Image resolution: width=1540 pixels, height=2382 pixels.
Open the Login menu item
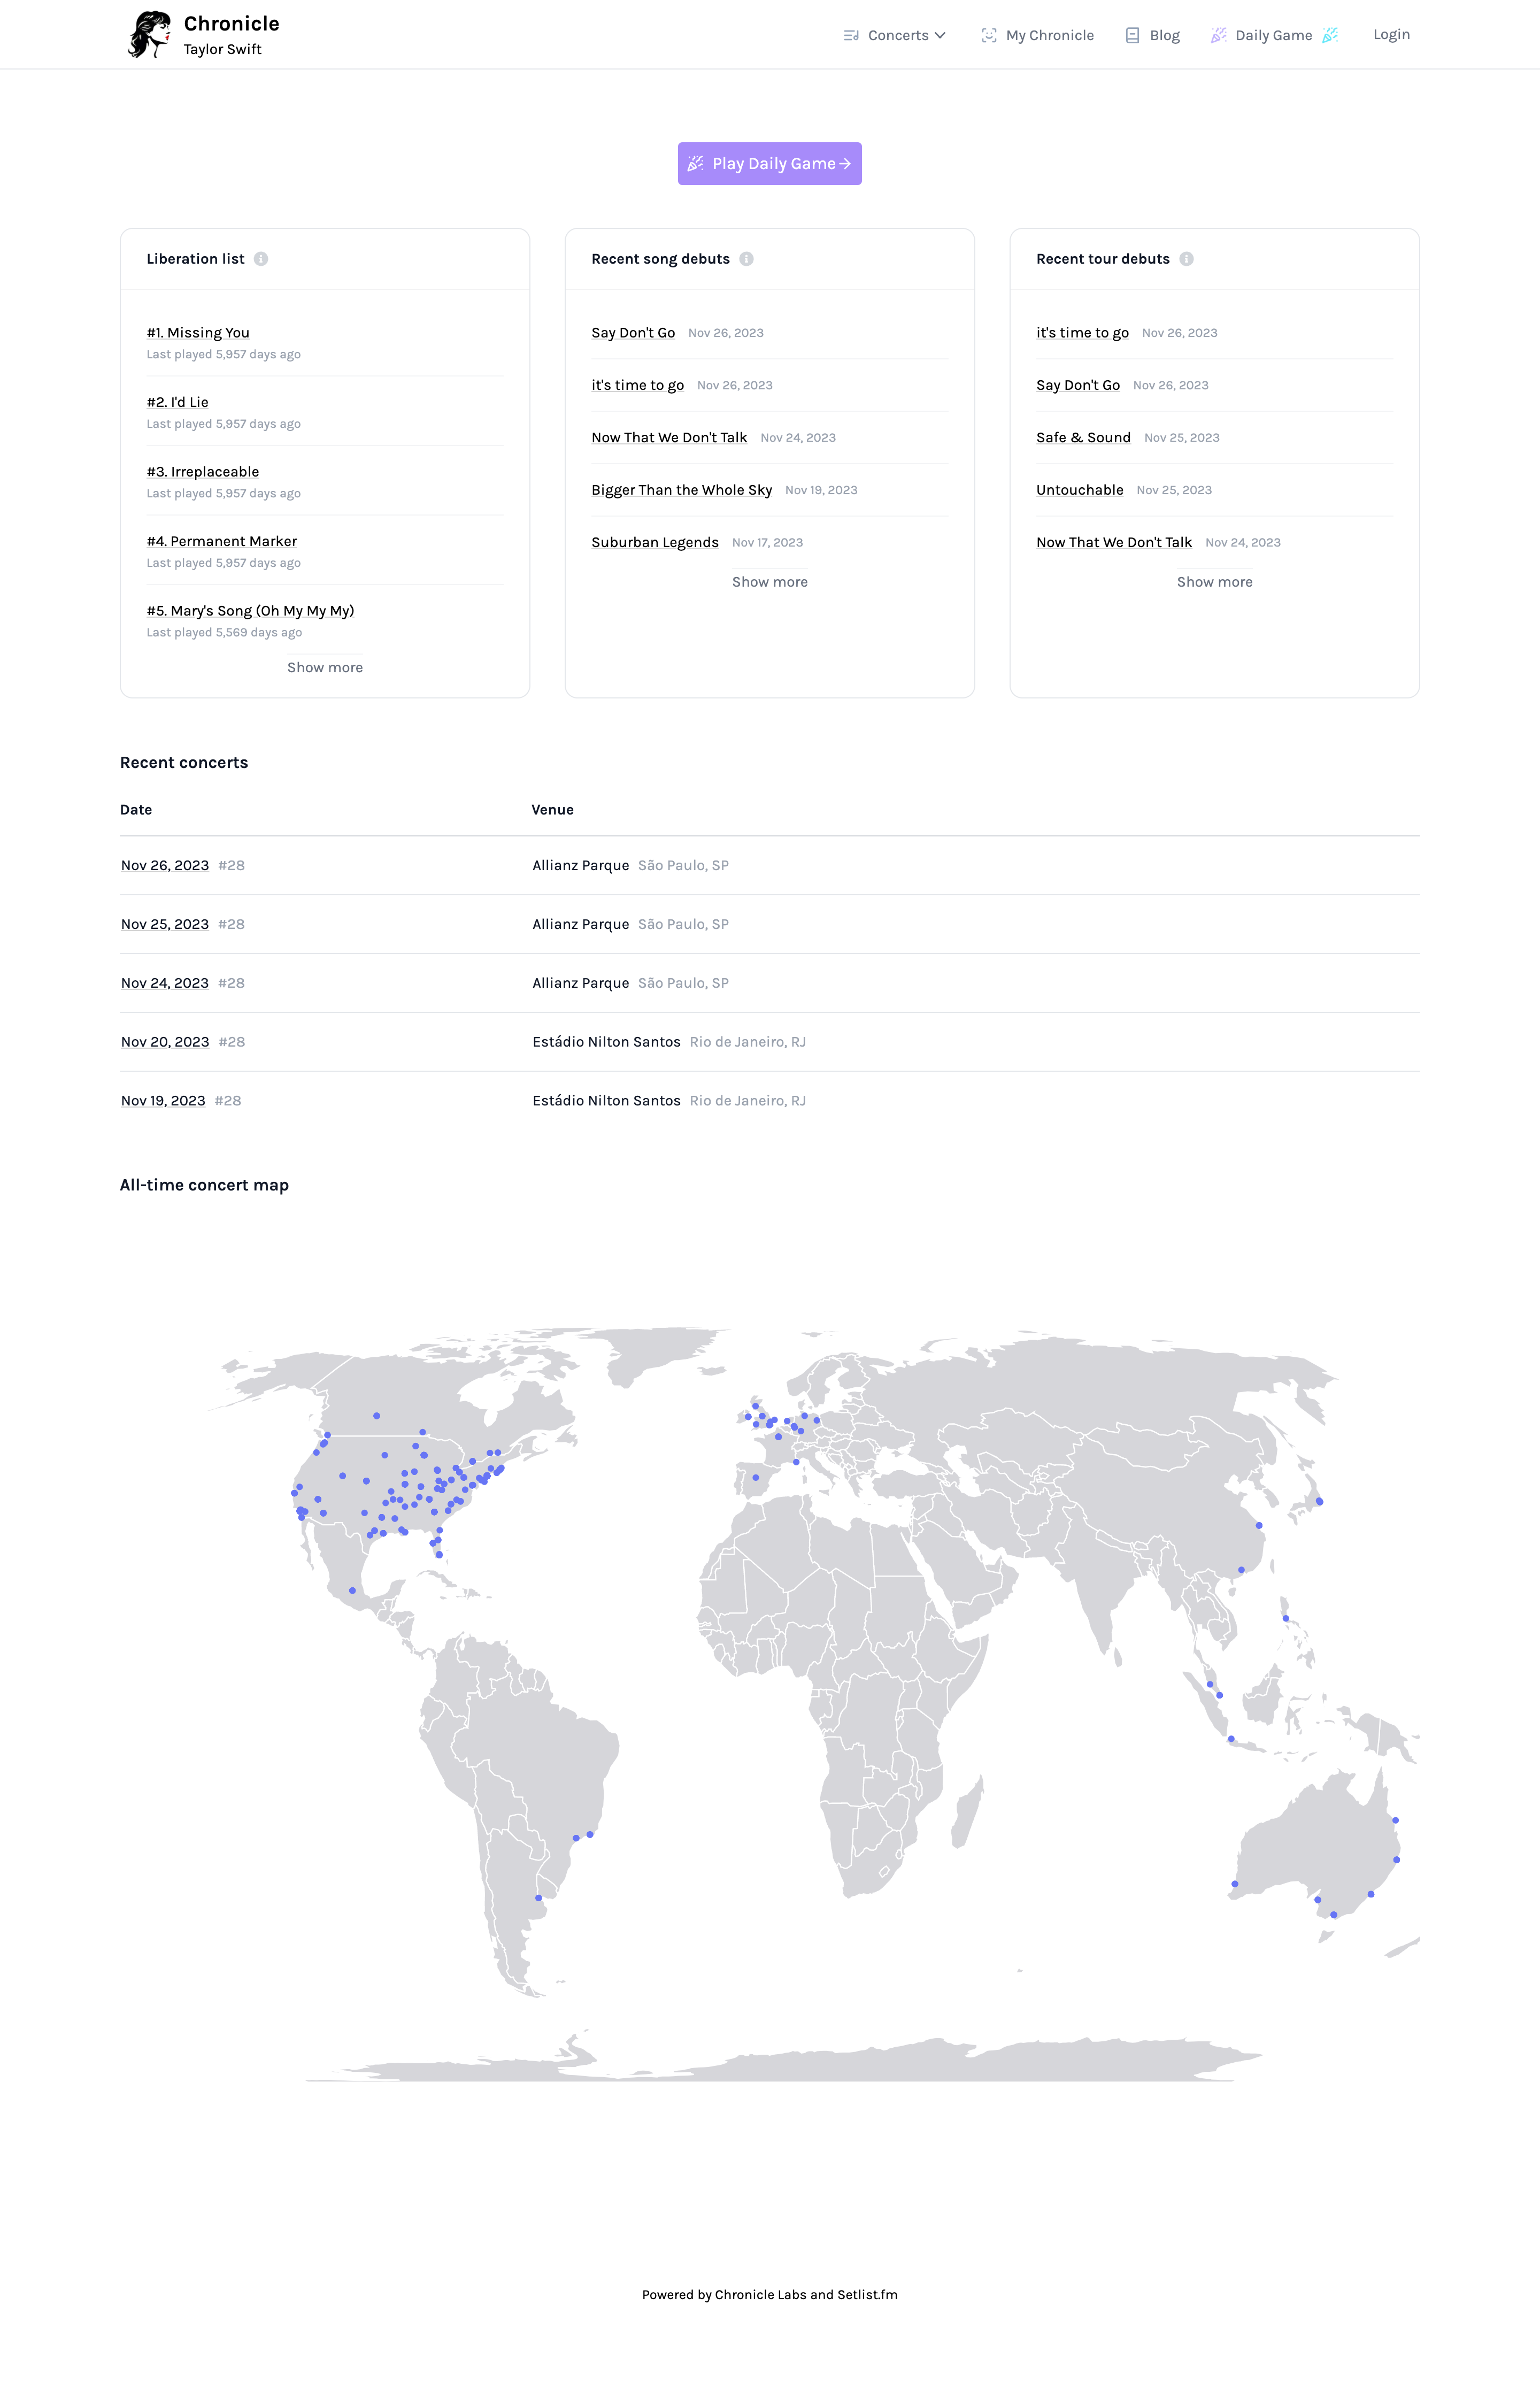[x=1391, y=34]
